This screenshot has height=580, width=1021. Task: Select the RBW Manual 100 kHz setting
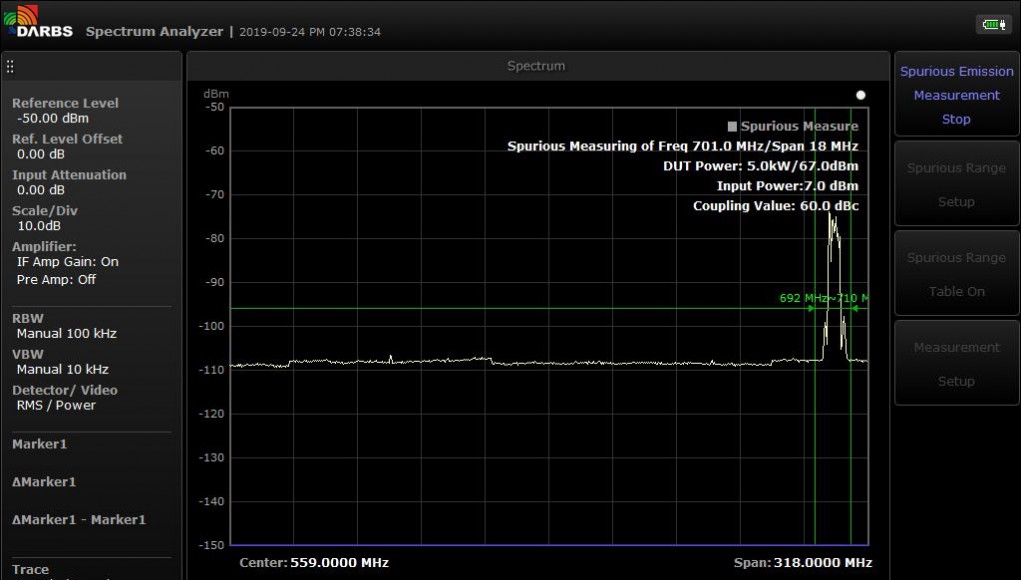click(x=64, y=326)
